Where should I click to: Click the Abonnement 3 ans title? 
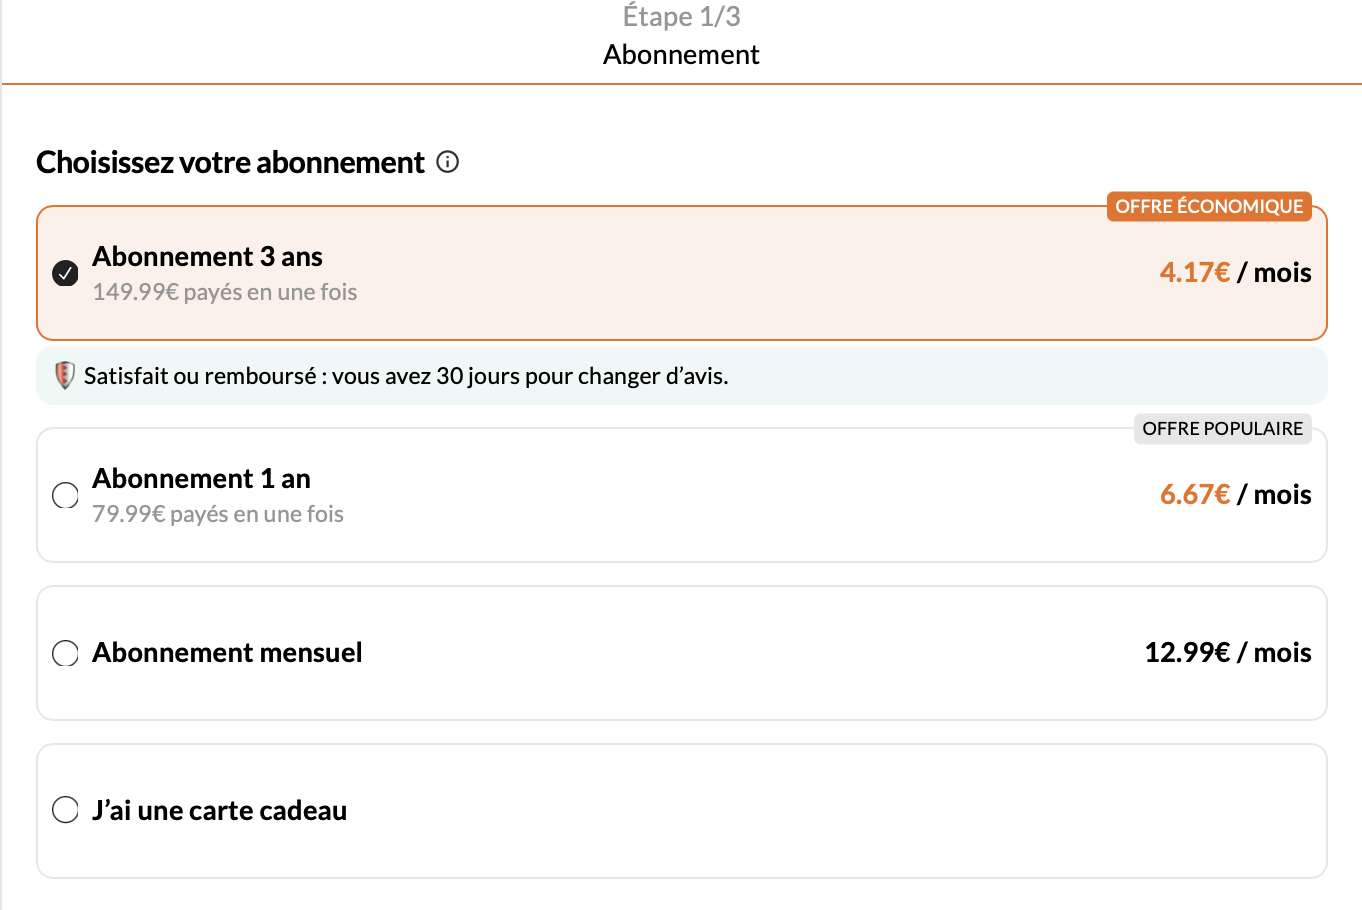(x=207, y=257)
